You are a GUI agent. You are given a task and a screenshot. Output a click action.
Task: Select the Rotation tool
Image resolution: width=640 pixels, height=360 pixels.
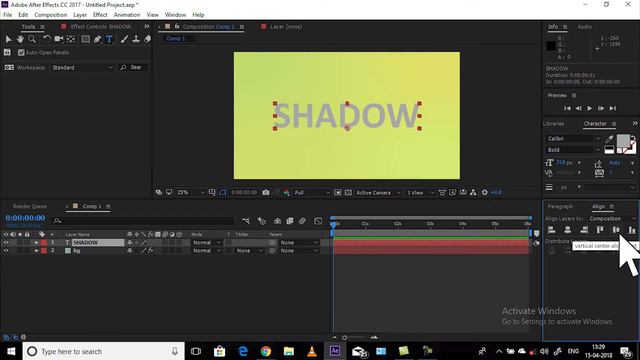47,39
